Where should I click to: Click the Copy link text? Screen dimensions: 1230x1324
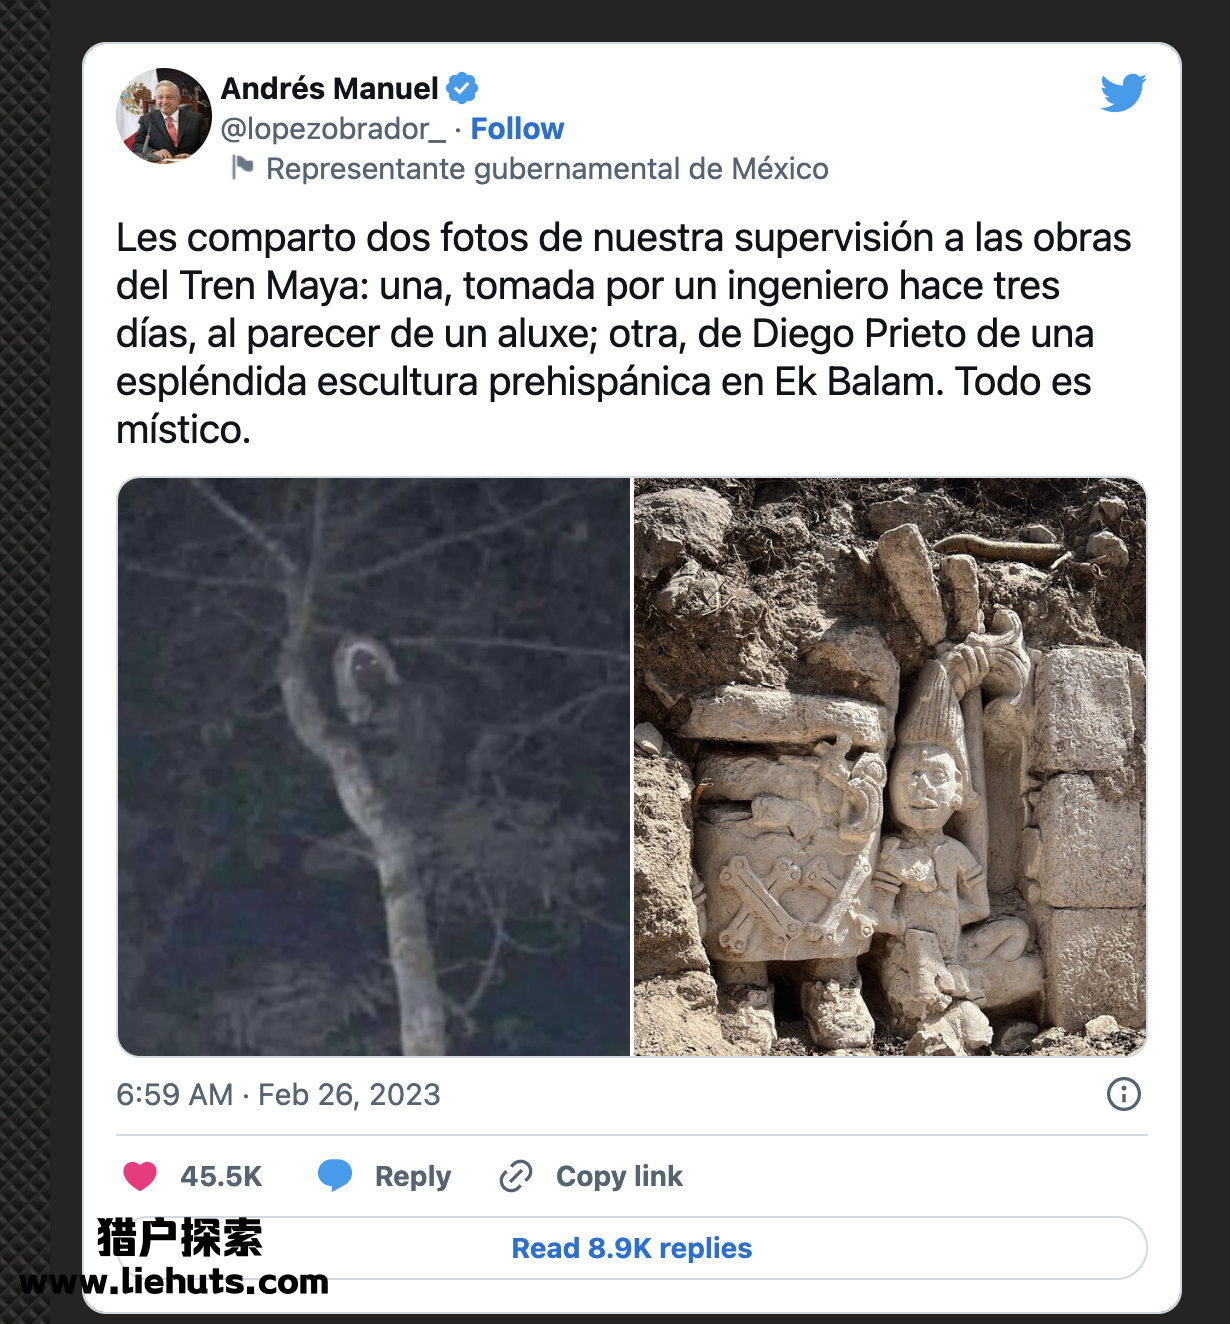[x=619, y=1176]
